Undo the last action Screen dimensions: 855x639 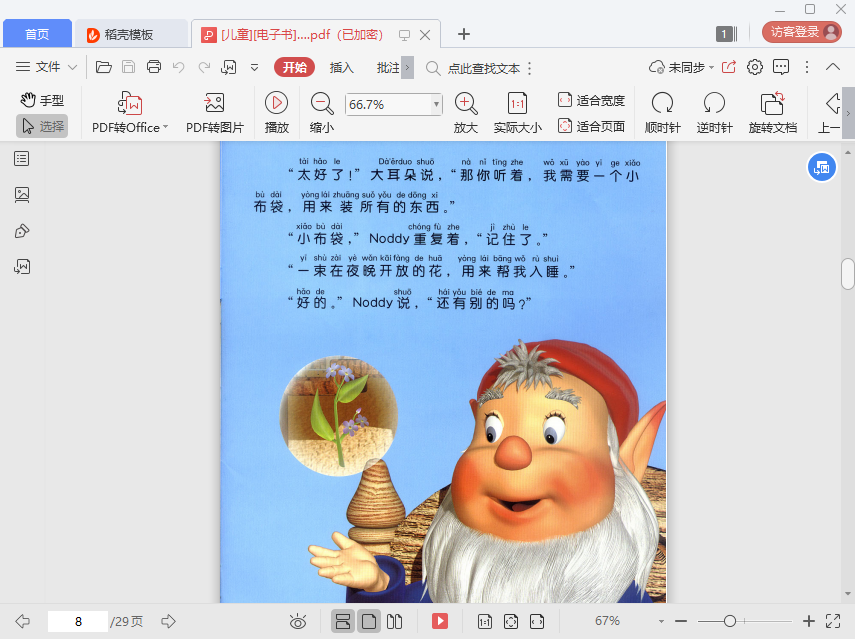coord(178,67)
